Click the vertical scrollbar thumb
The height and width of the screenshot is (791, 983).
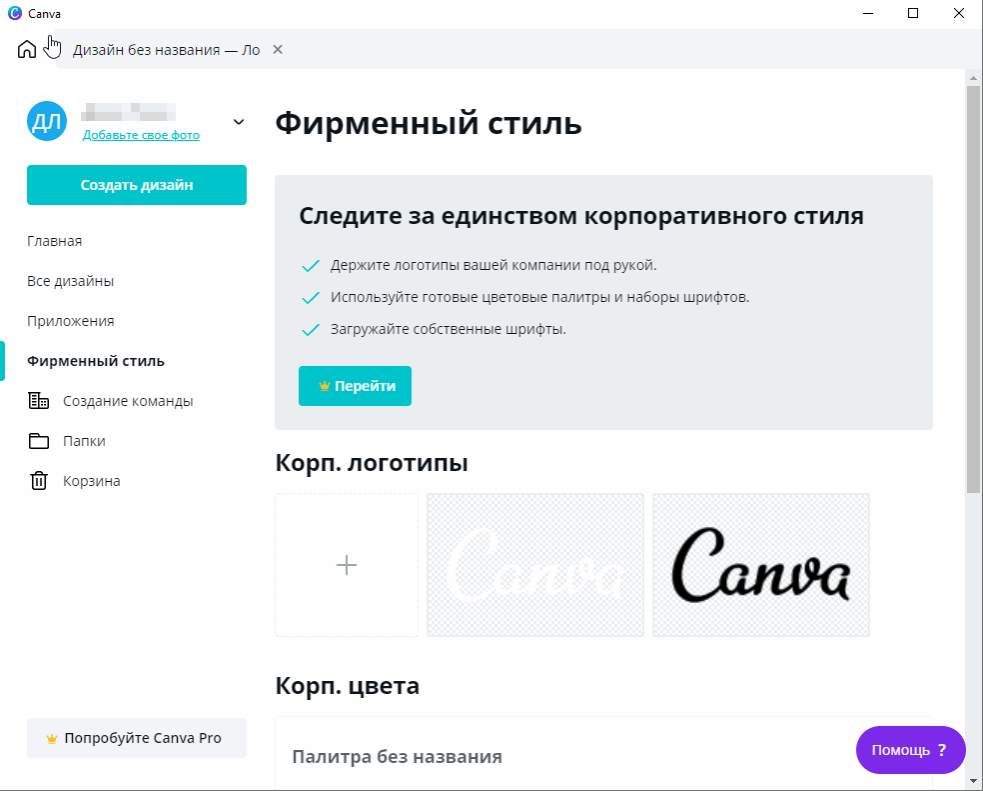[973, 288]
